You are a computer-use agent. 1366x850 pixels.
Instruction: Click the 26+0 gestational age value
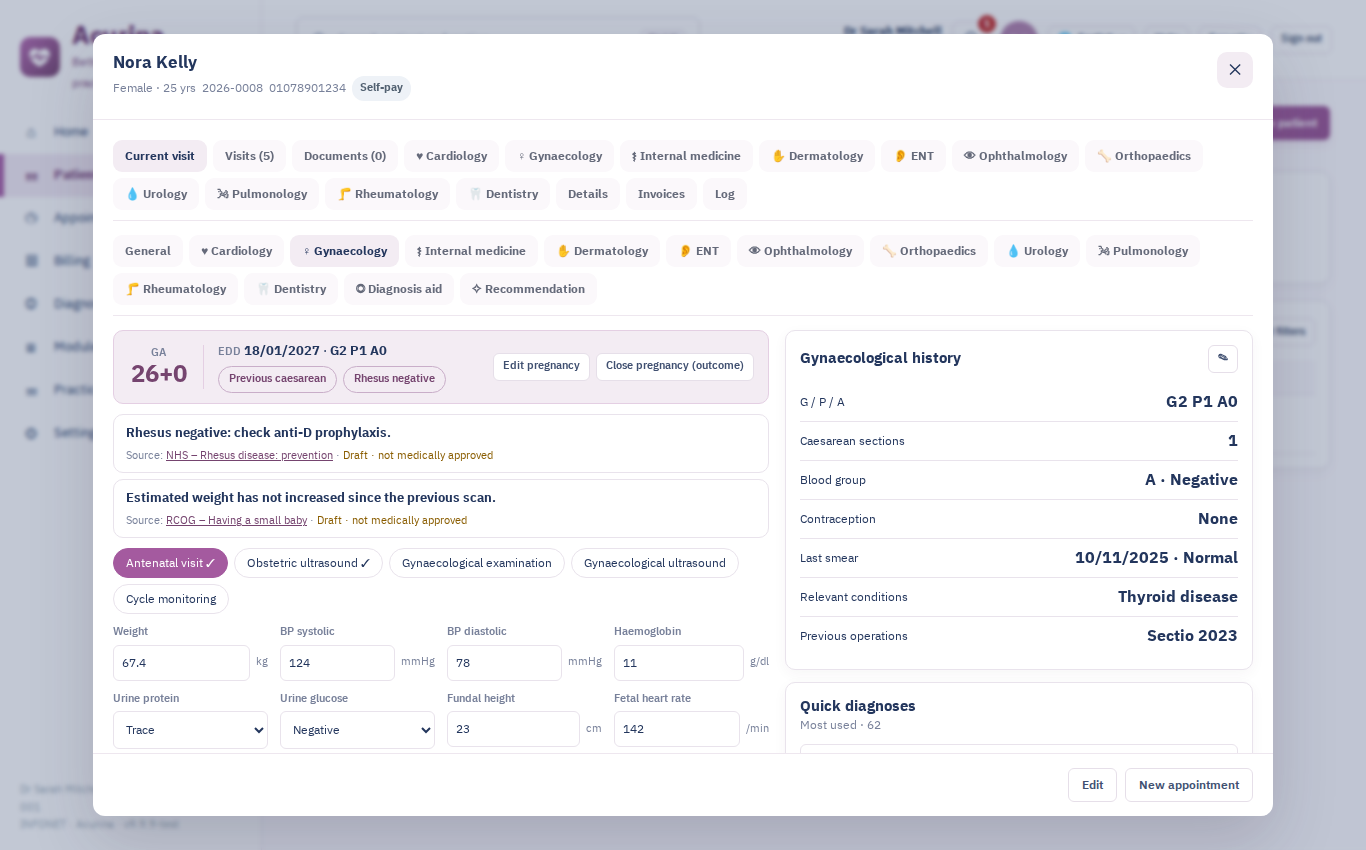point(159,374)
